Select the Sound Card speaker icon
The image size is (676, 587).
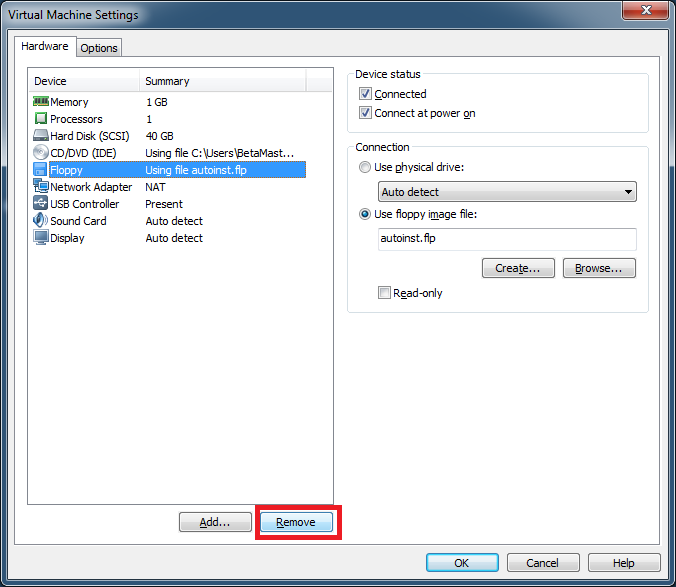point(41,221)
